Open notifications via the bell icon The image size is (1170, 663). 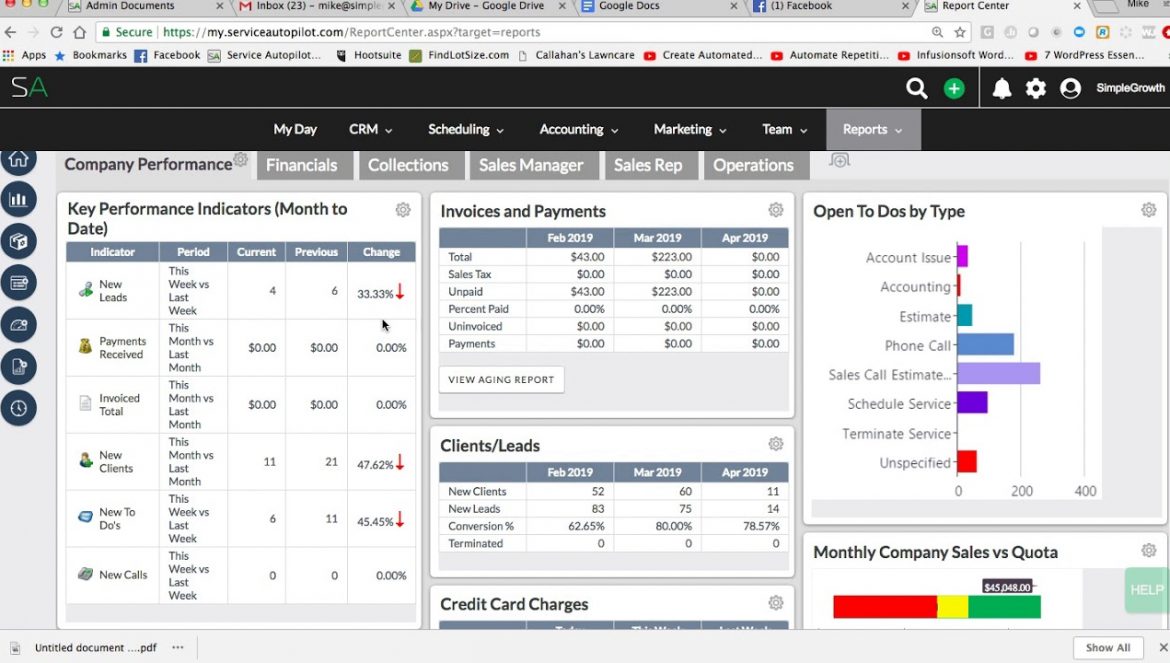[x=999, y=88]
